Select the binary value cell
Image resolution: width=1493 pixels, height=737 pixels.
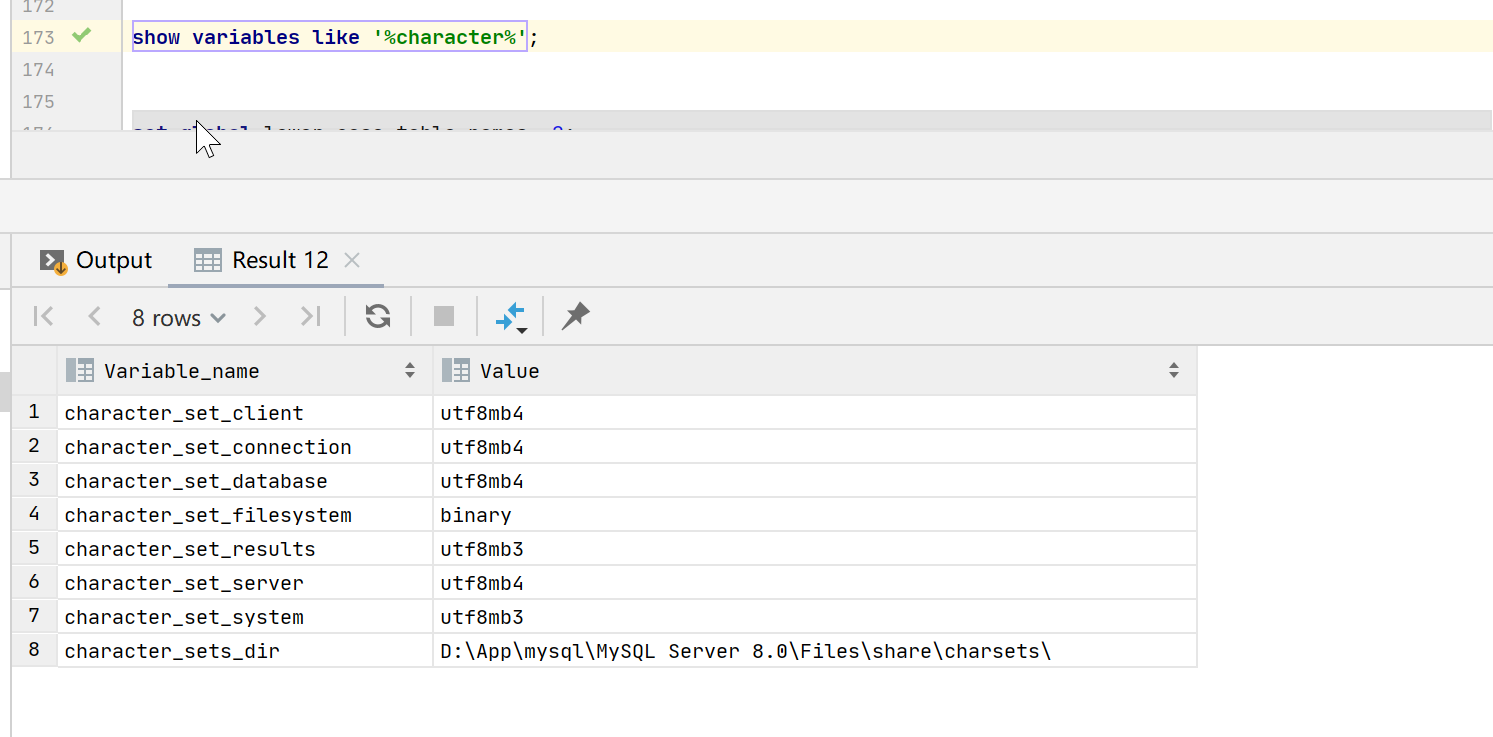815,515
